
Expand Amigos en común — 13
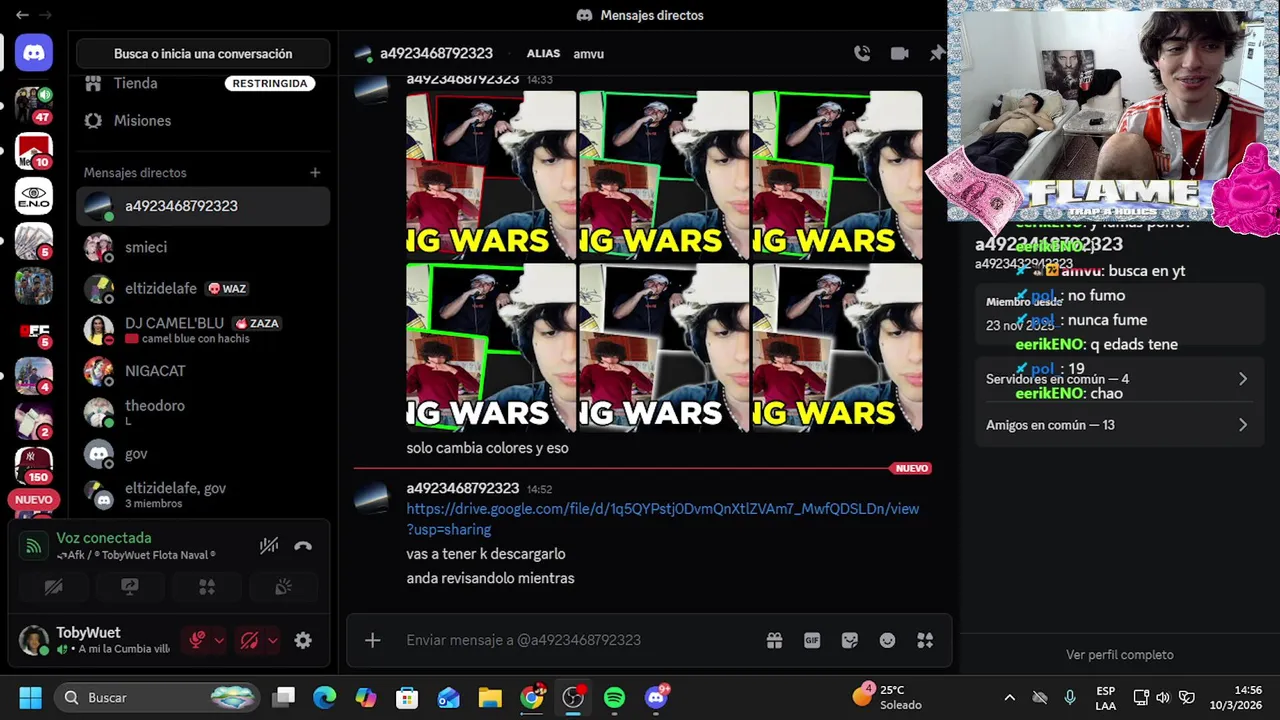coord(1118,425)
